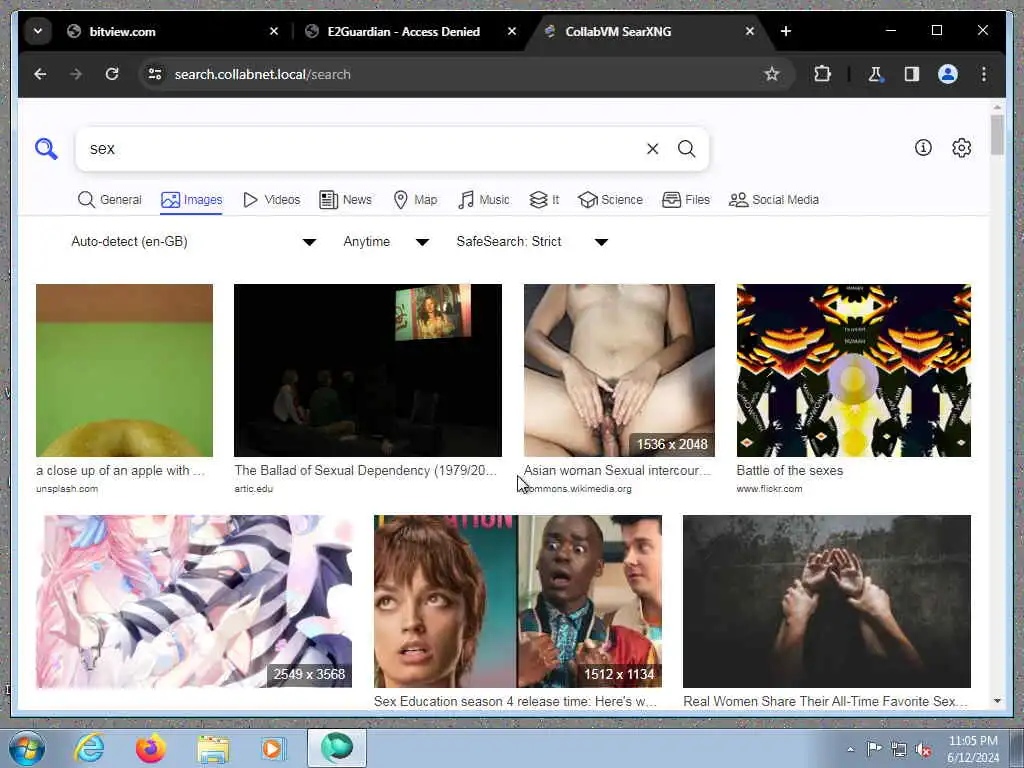
Task: Open a new browser tab
Action: (x=786, y=31)
